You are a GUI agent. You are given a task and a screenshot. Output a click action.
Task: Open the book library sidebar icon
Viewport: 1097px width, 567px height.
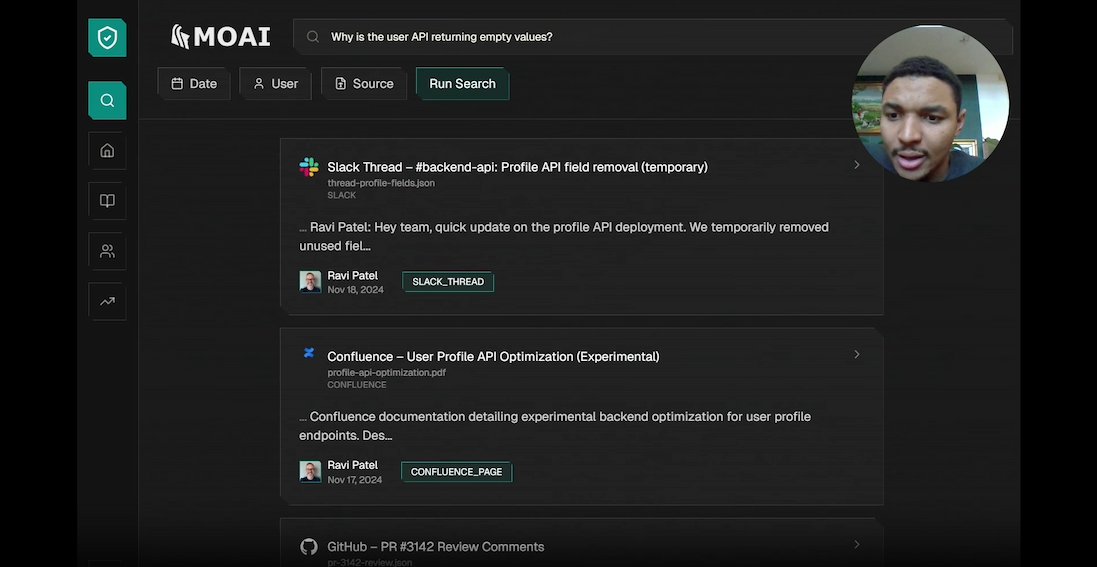(x=107, y=201)
